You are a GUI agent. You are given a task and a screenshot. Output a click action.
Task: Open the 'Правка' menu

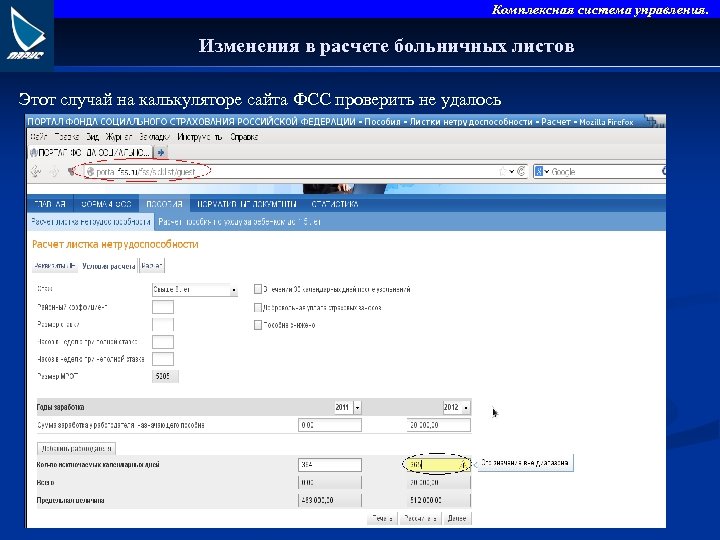point(66,137)
